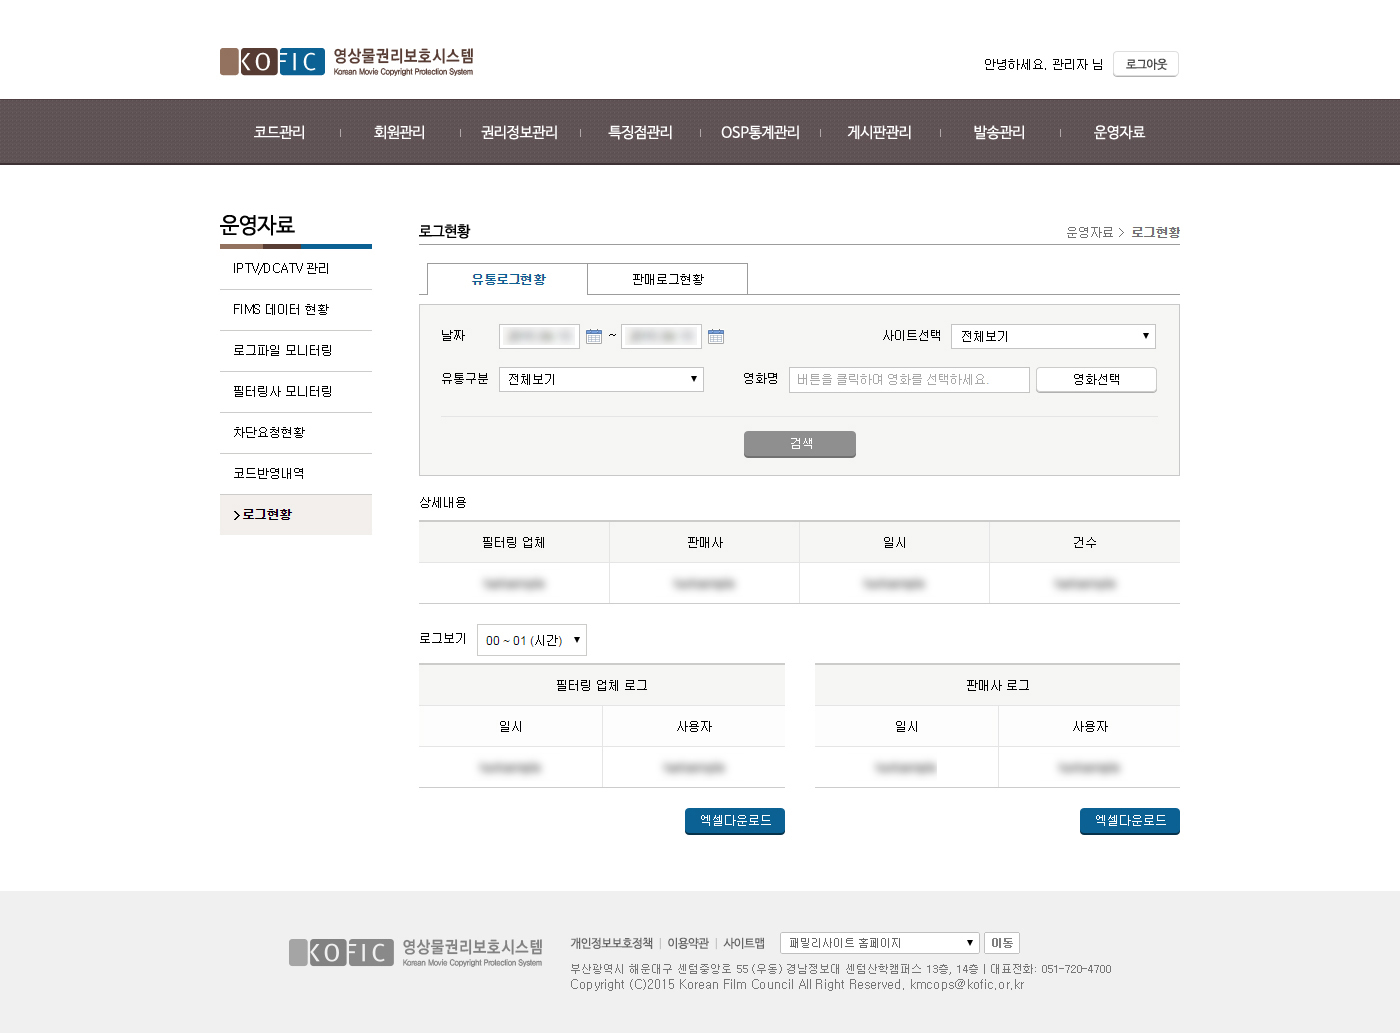The image size is (1400, 1033).
Task: Open the 로그보기 time range dropdown
Action: (x=531, y=640)
